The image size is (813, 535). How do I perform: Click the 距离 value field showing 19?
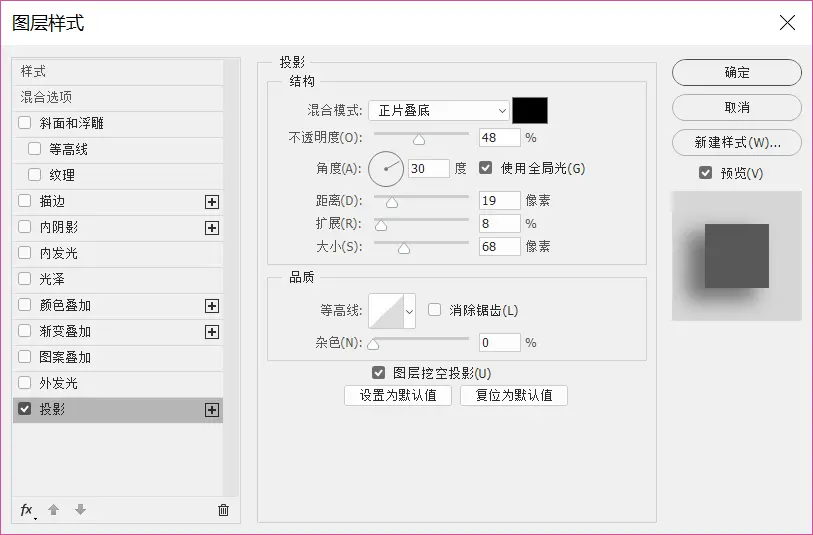[x=499, y=200]
